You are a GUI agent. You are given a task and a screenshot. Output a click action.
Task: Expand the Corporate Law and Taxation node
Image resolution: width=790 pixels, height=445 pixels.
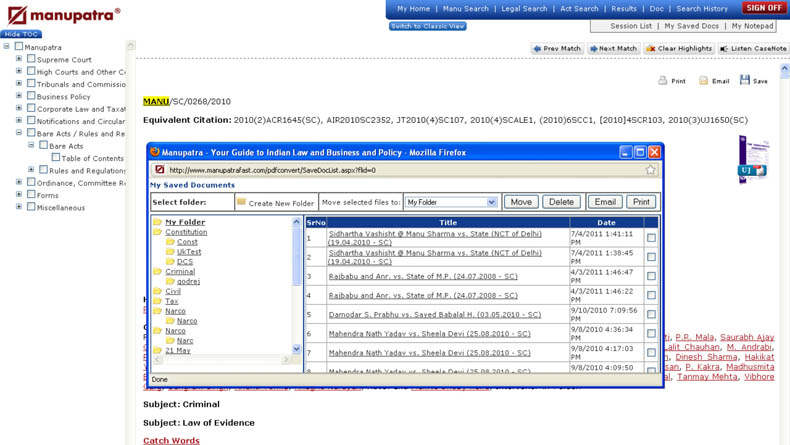pyautogui.click(x=19, y=108)
